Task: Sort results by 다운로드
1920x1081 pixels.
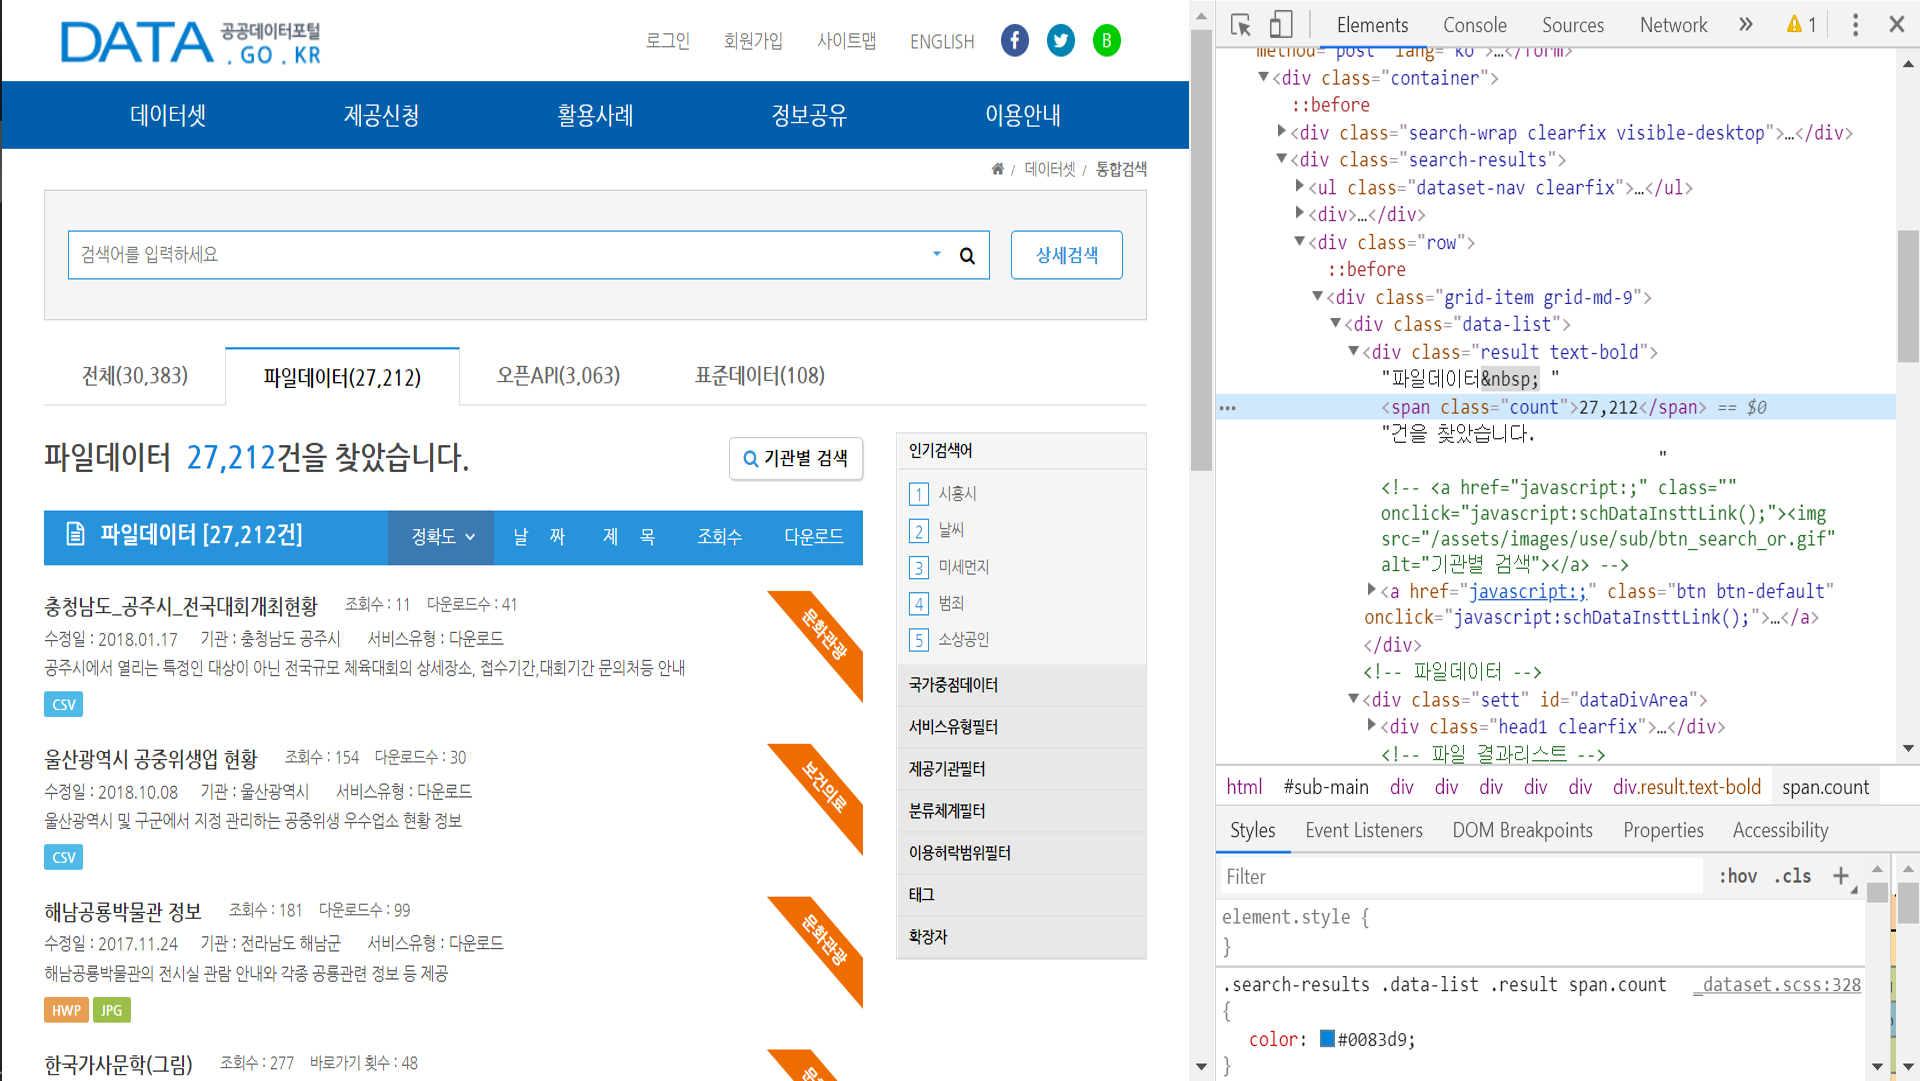Action: [814, 537]
